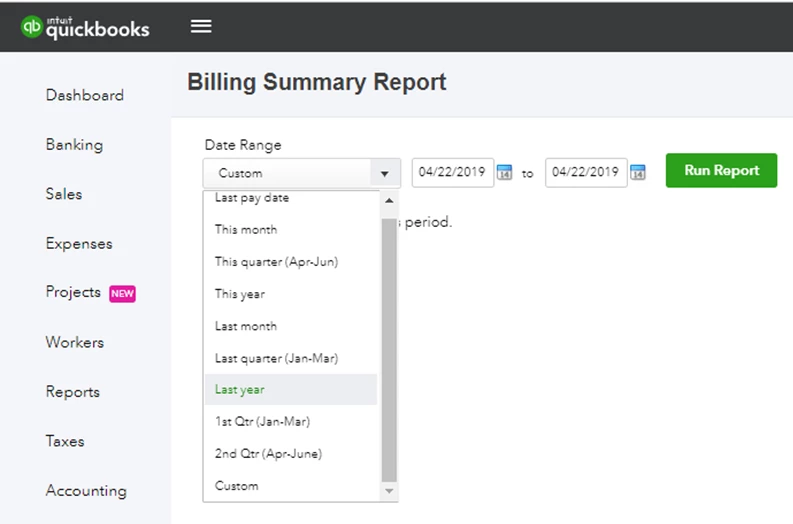This screenshot has height=524, width=793.
Task: Click the green Run Report button
Action: [721, 170]
